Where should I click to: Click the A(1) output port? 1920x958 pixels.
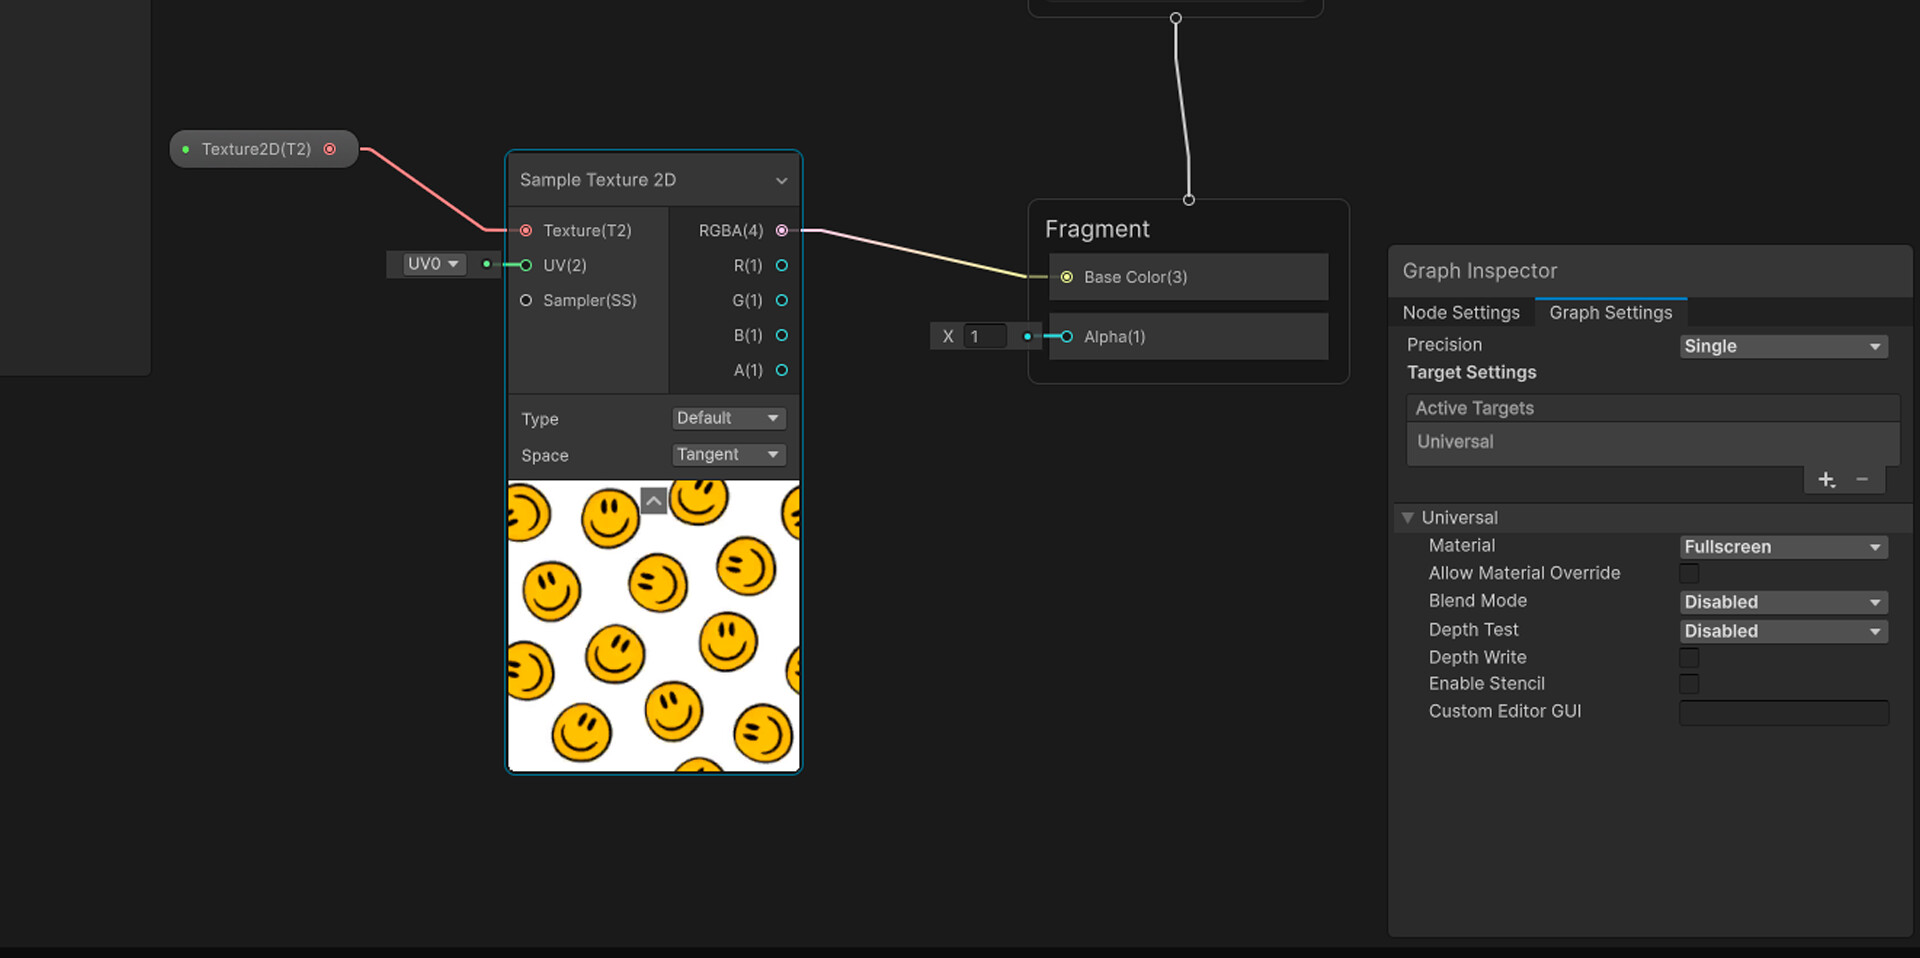(x=781, y=370)
